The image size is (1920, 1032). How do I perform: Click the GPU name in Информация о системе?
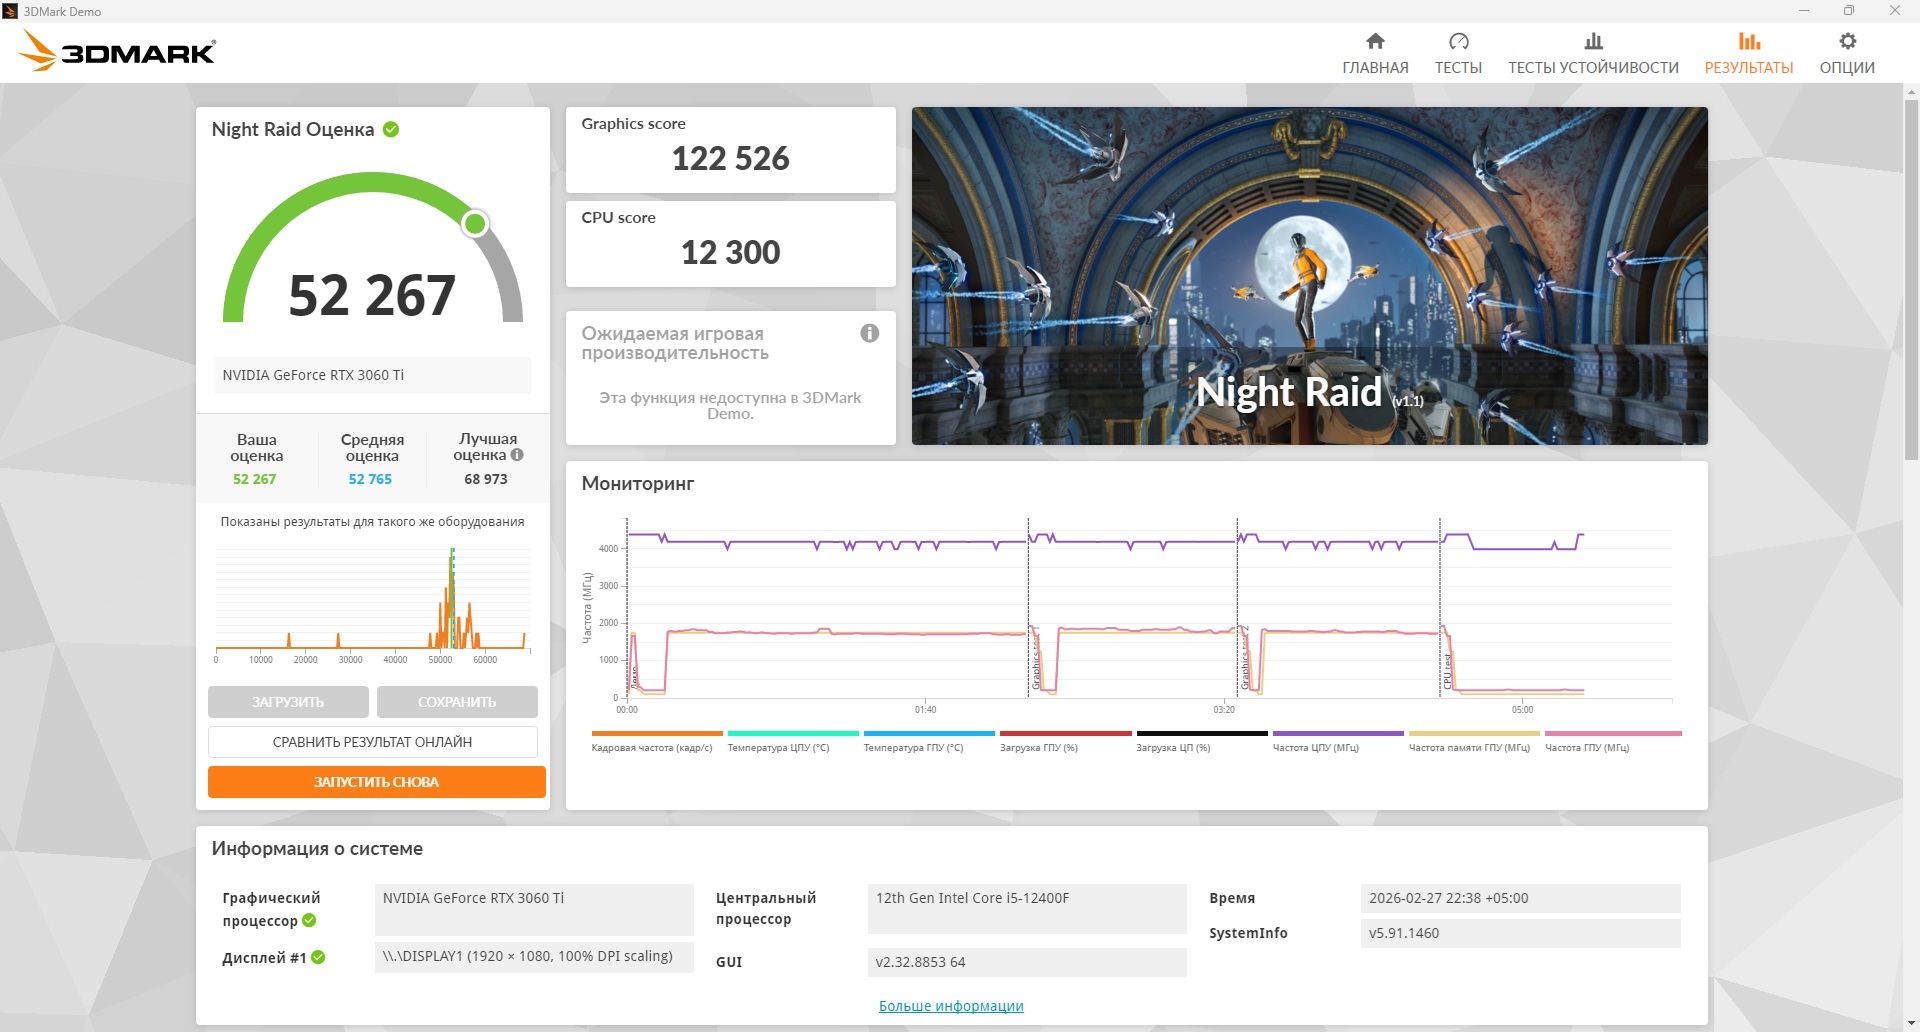point(534,908)
